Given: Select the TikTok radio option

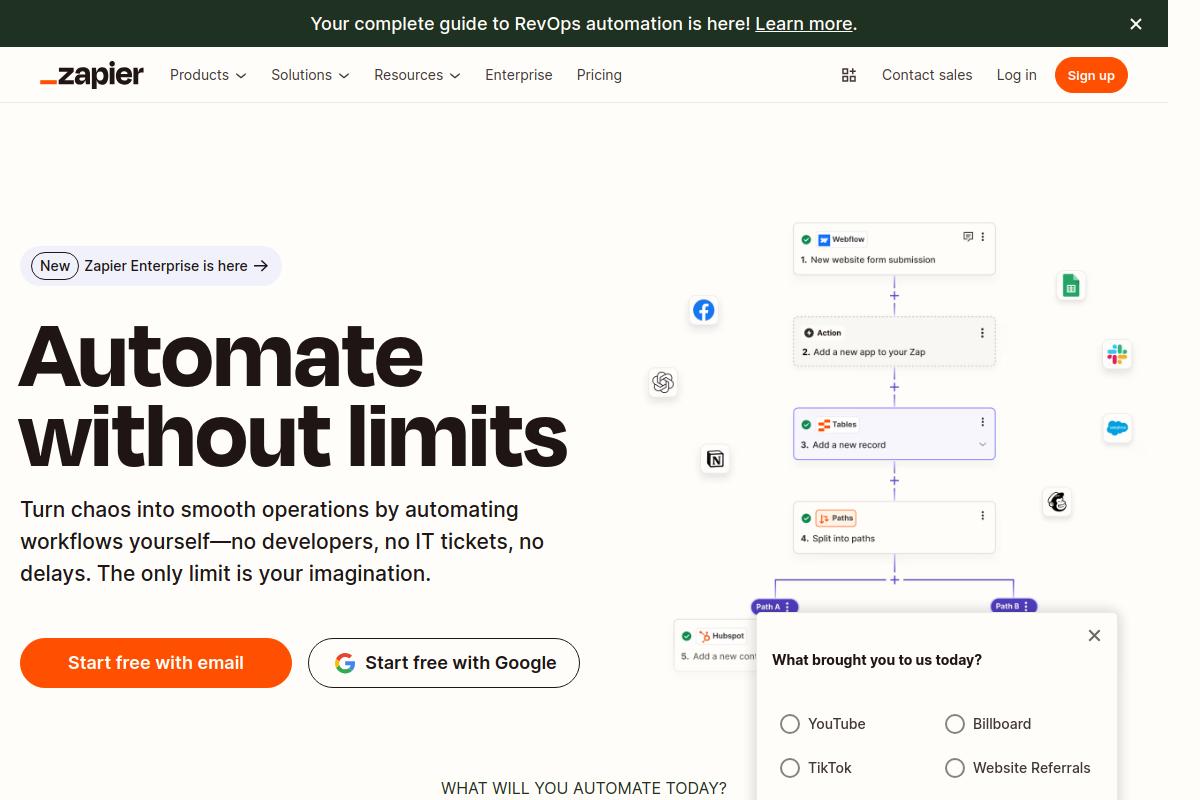Looking at the screenshot, I should click(790, 768).
